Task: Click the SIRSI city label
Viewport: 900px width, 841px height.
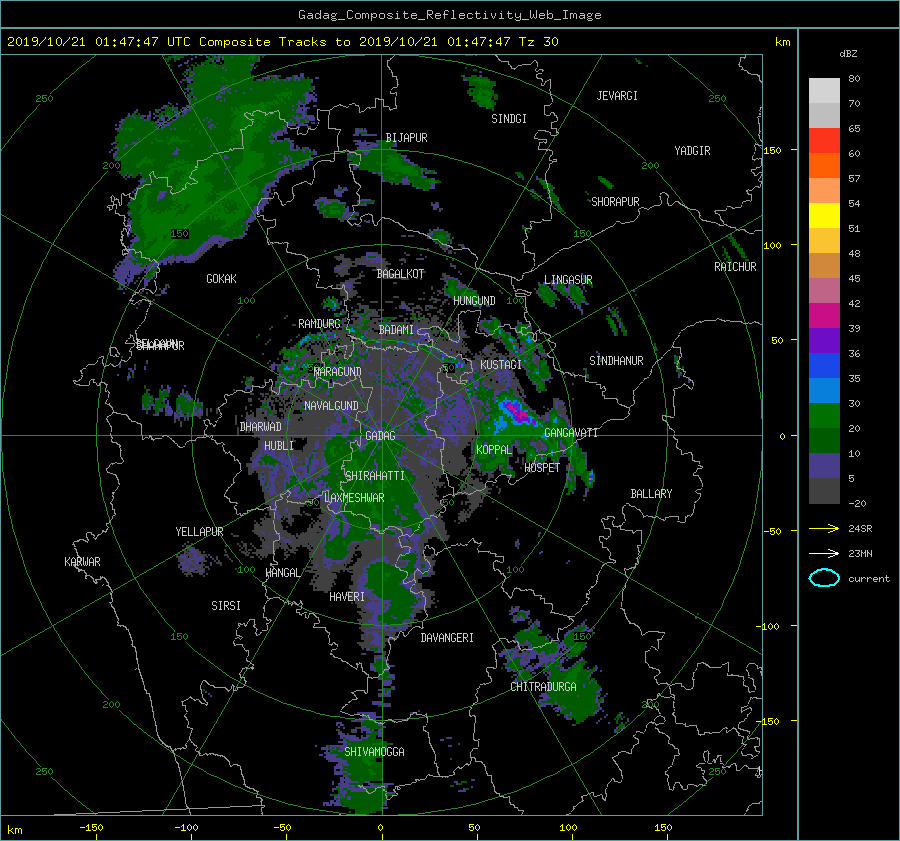Action: coord(226,606)
